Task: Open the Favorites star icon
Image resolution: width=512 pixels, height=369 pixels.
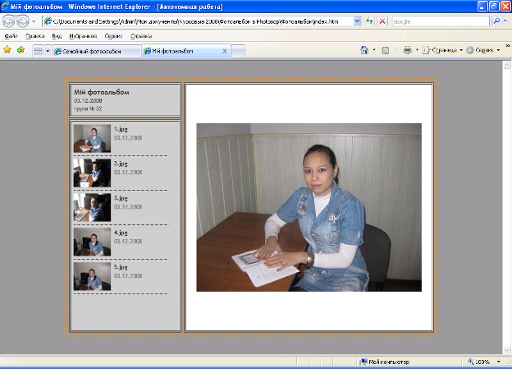Action: click(7, 50)
